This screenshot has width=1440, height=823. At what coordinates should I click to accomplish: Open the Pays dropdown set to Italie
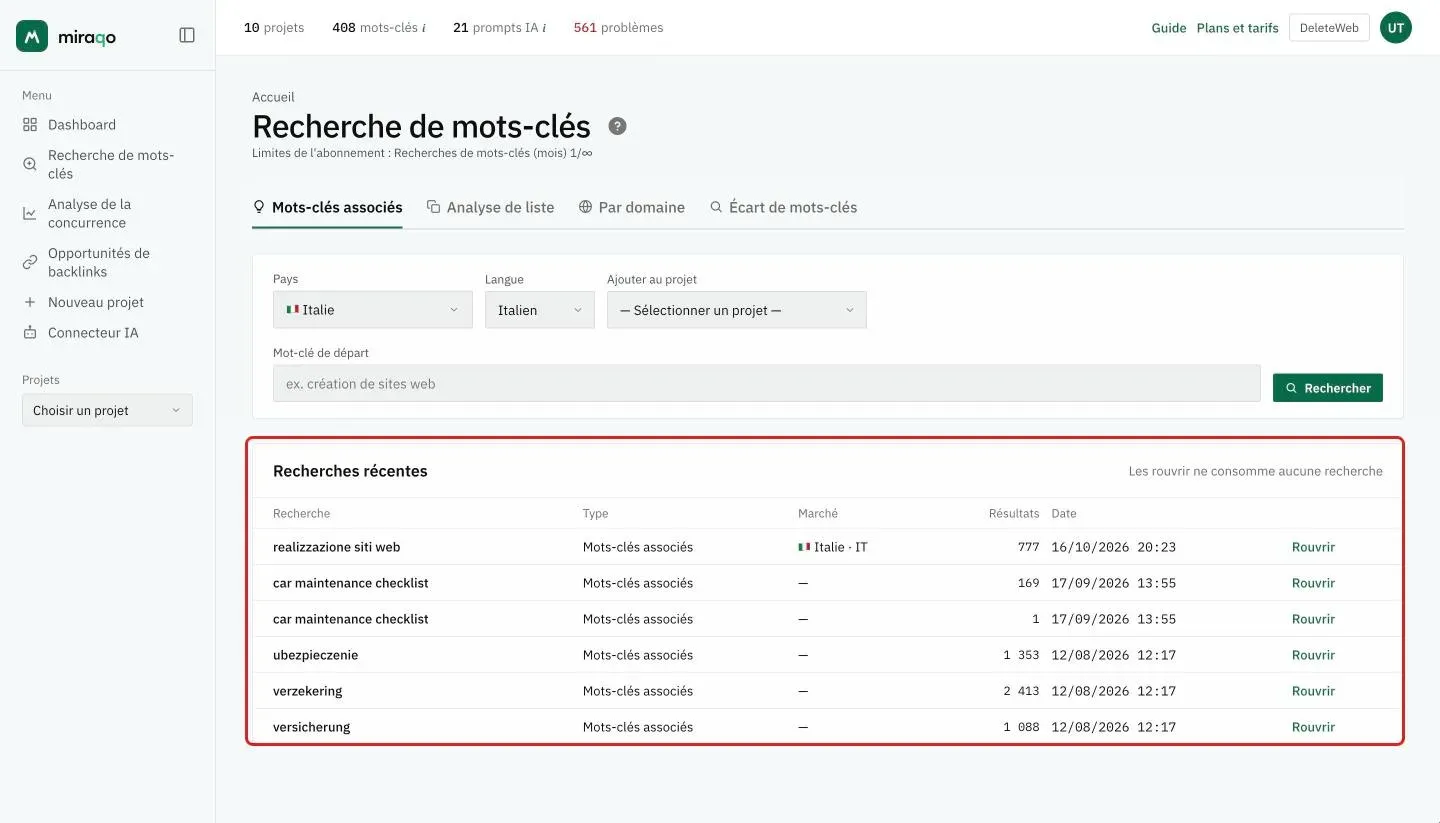(373, 310)
